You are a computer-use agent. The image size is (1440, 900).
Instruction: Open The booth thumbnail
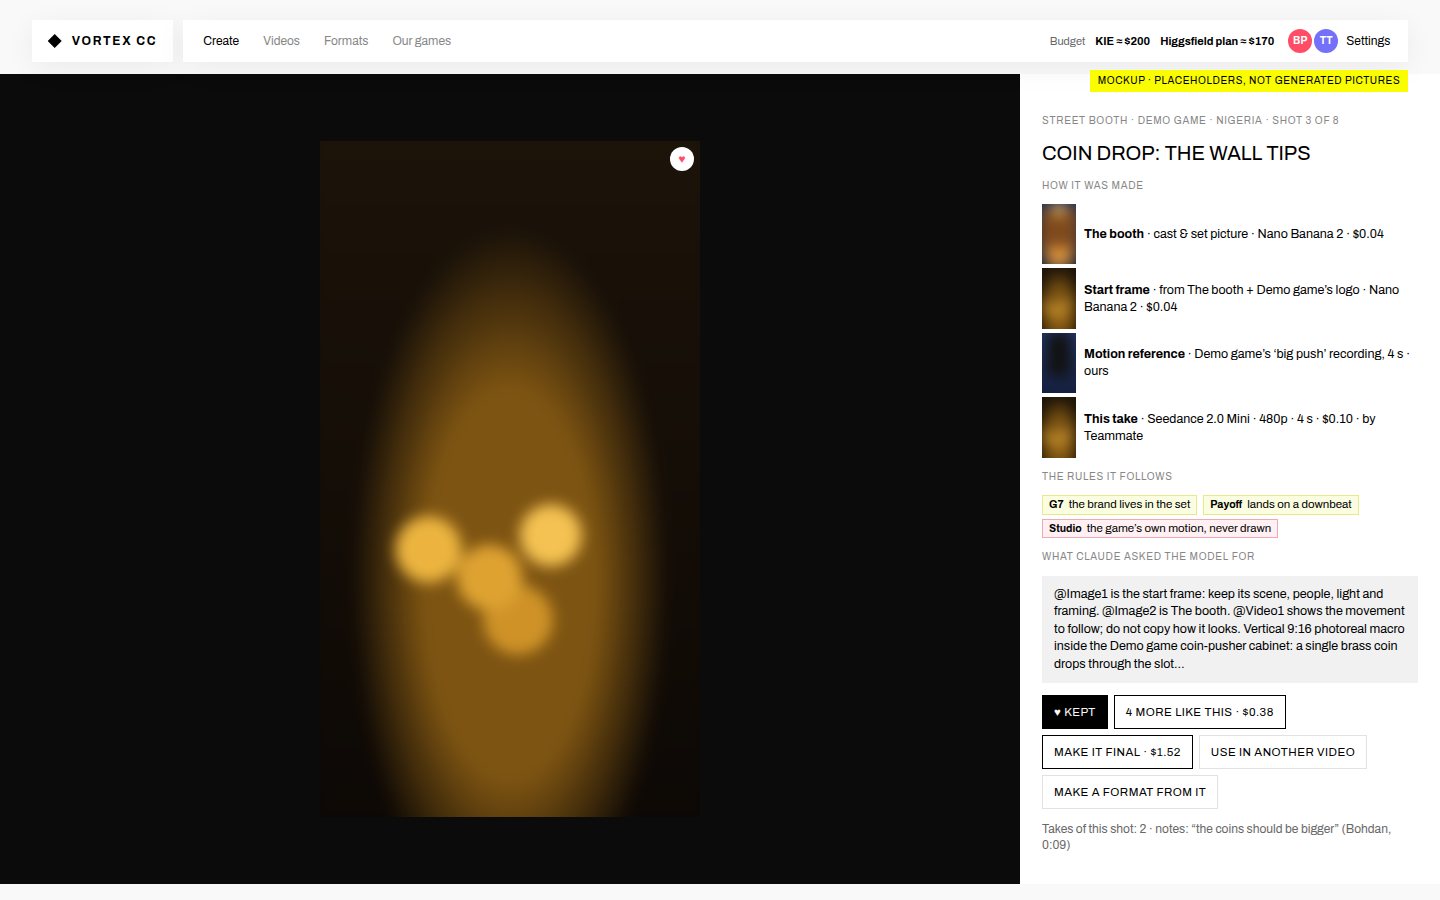click(1059, 234)
